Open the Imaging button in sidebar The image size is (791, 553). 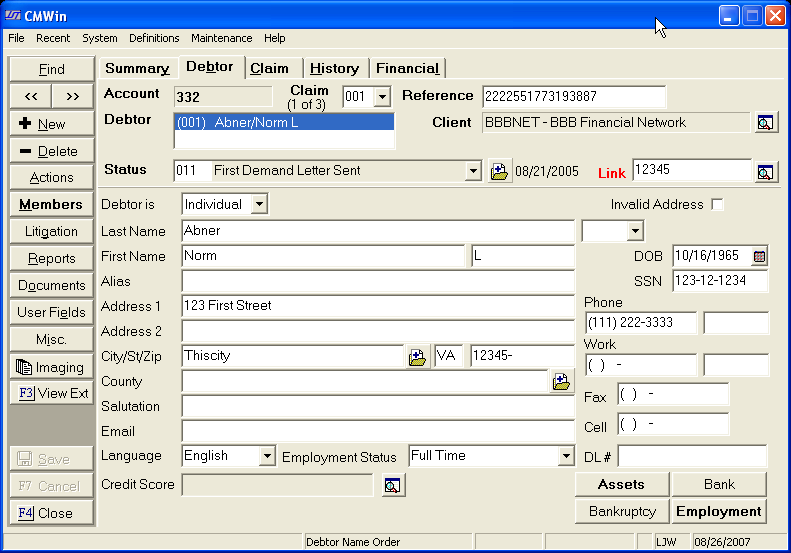coord(51,367)
